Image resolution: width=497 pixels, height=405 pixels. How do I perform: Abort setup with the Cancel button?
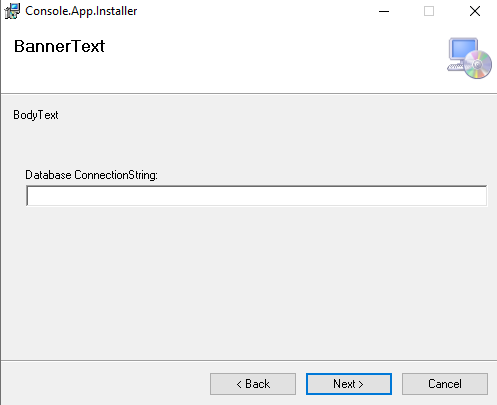pos(445,384)
